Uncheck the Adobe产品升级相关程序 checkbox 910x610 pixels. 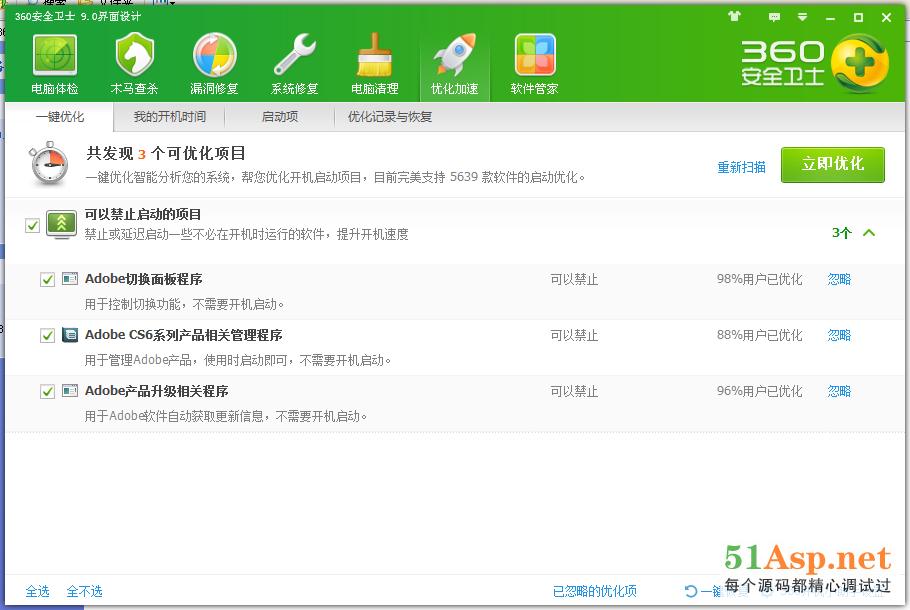point(48,392)
